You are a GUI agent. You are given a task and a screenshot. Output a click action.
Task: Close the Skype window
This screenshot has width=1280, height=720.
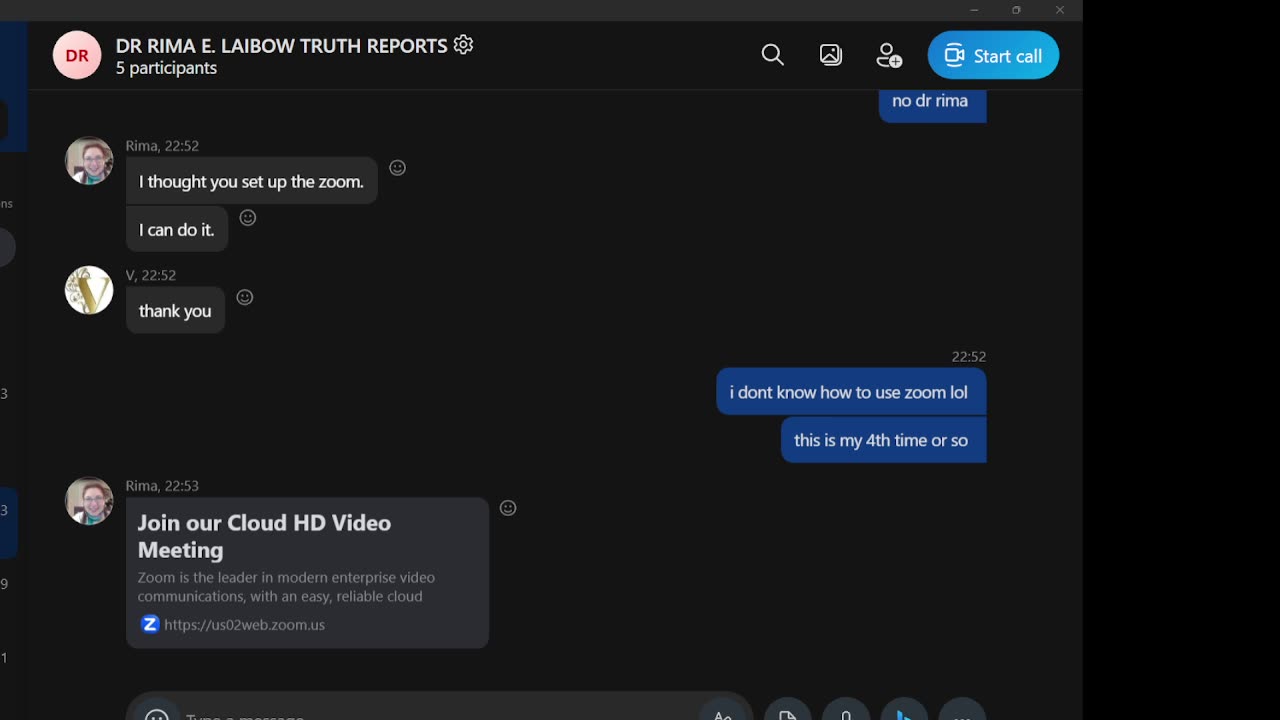[1059, 10]
